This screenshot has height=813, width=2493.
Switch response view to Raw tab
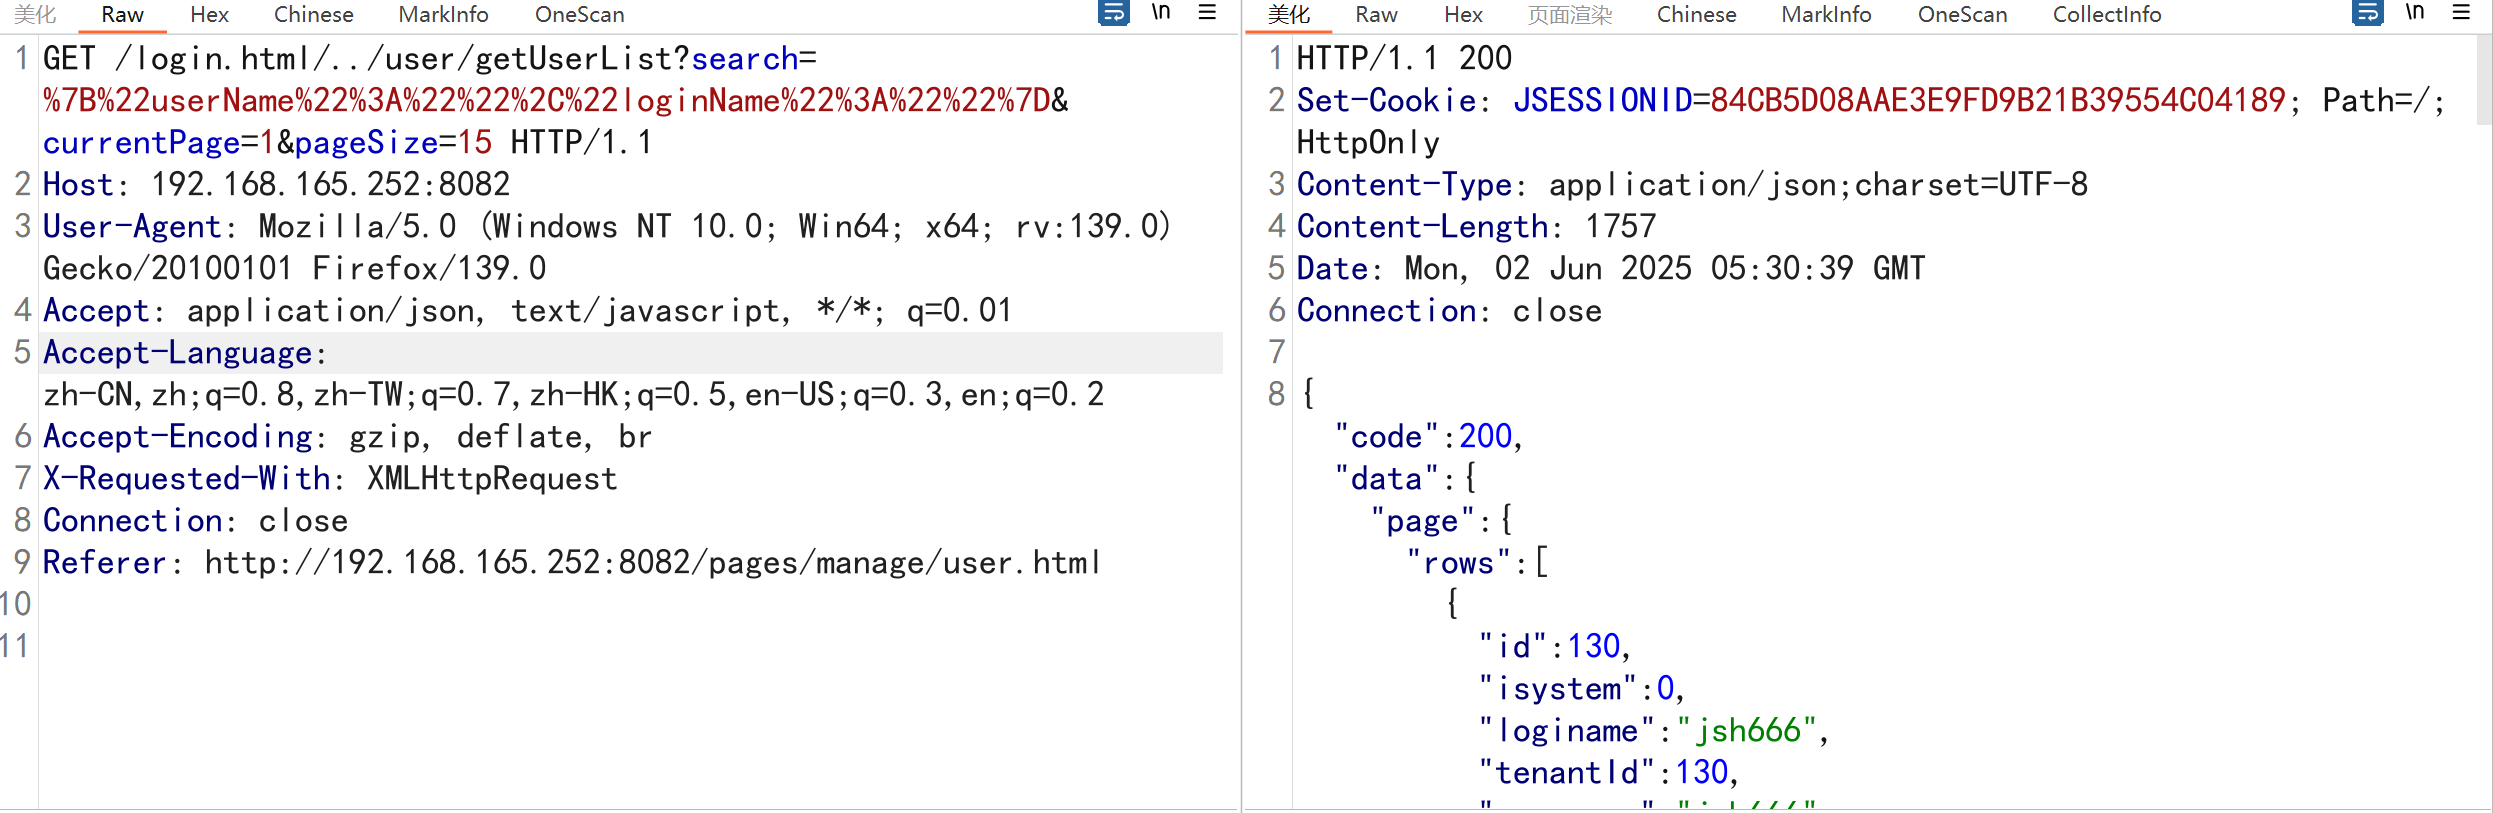point(1376,15)
